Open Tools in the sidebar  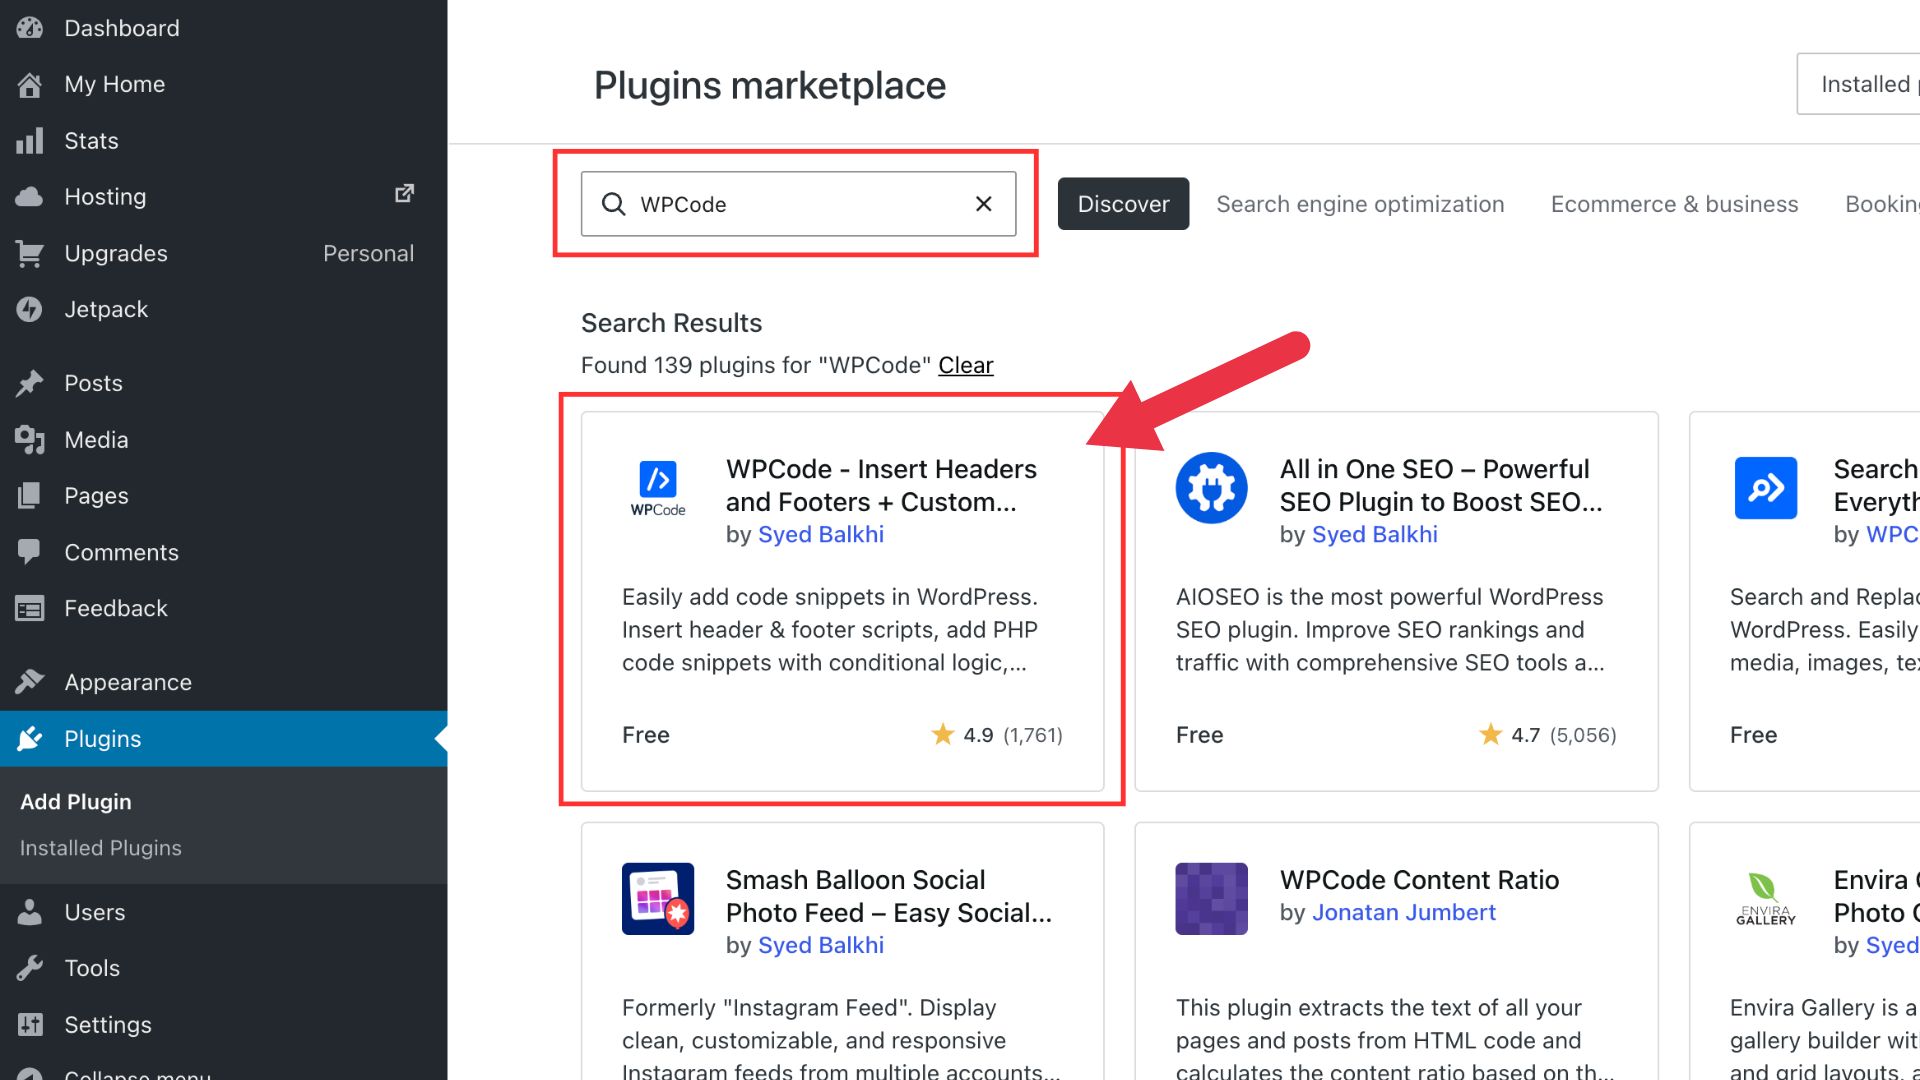point(223,968)
